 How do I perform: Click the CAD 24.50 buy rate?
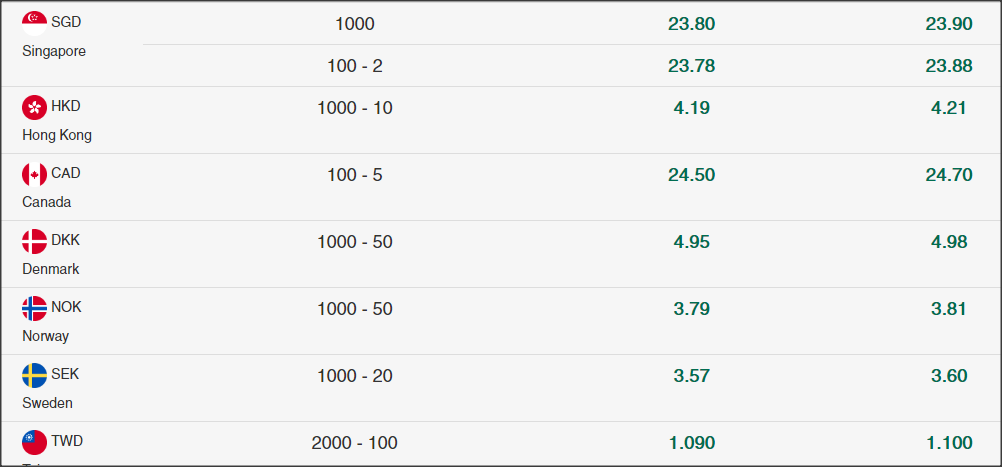click(x=691, y=175)
